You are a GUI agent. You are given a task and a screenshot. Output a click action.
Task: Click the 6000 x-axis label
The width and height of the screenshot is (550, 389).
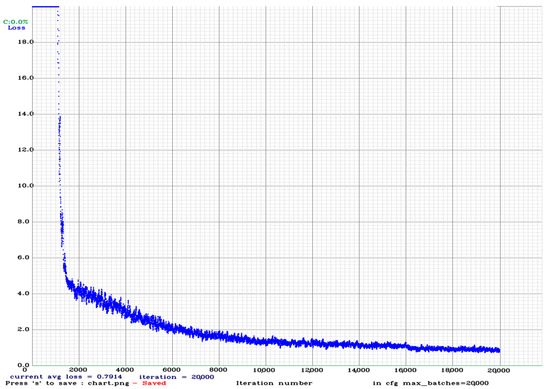(x=172, y=370)
